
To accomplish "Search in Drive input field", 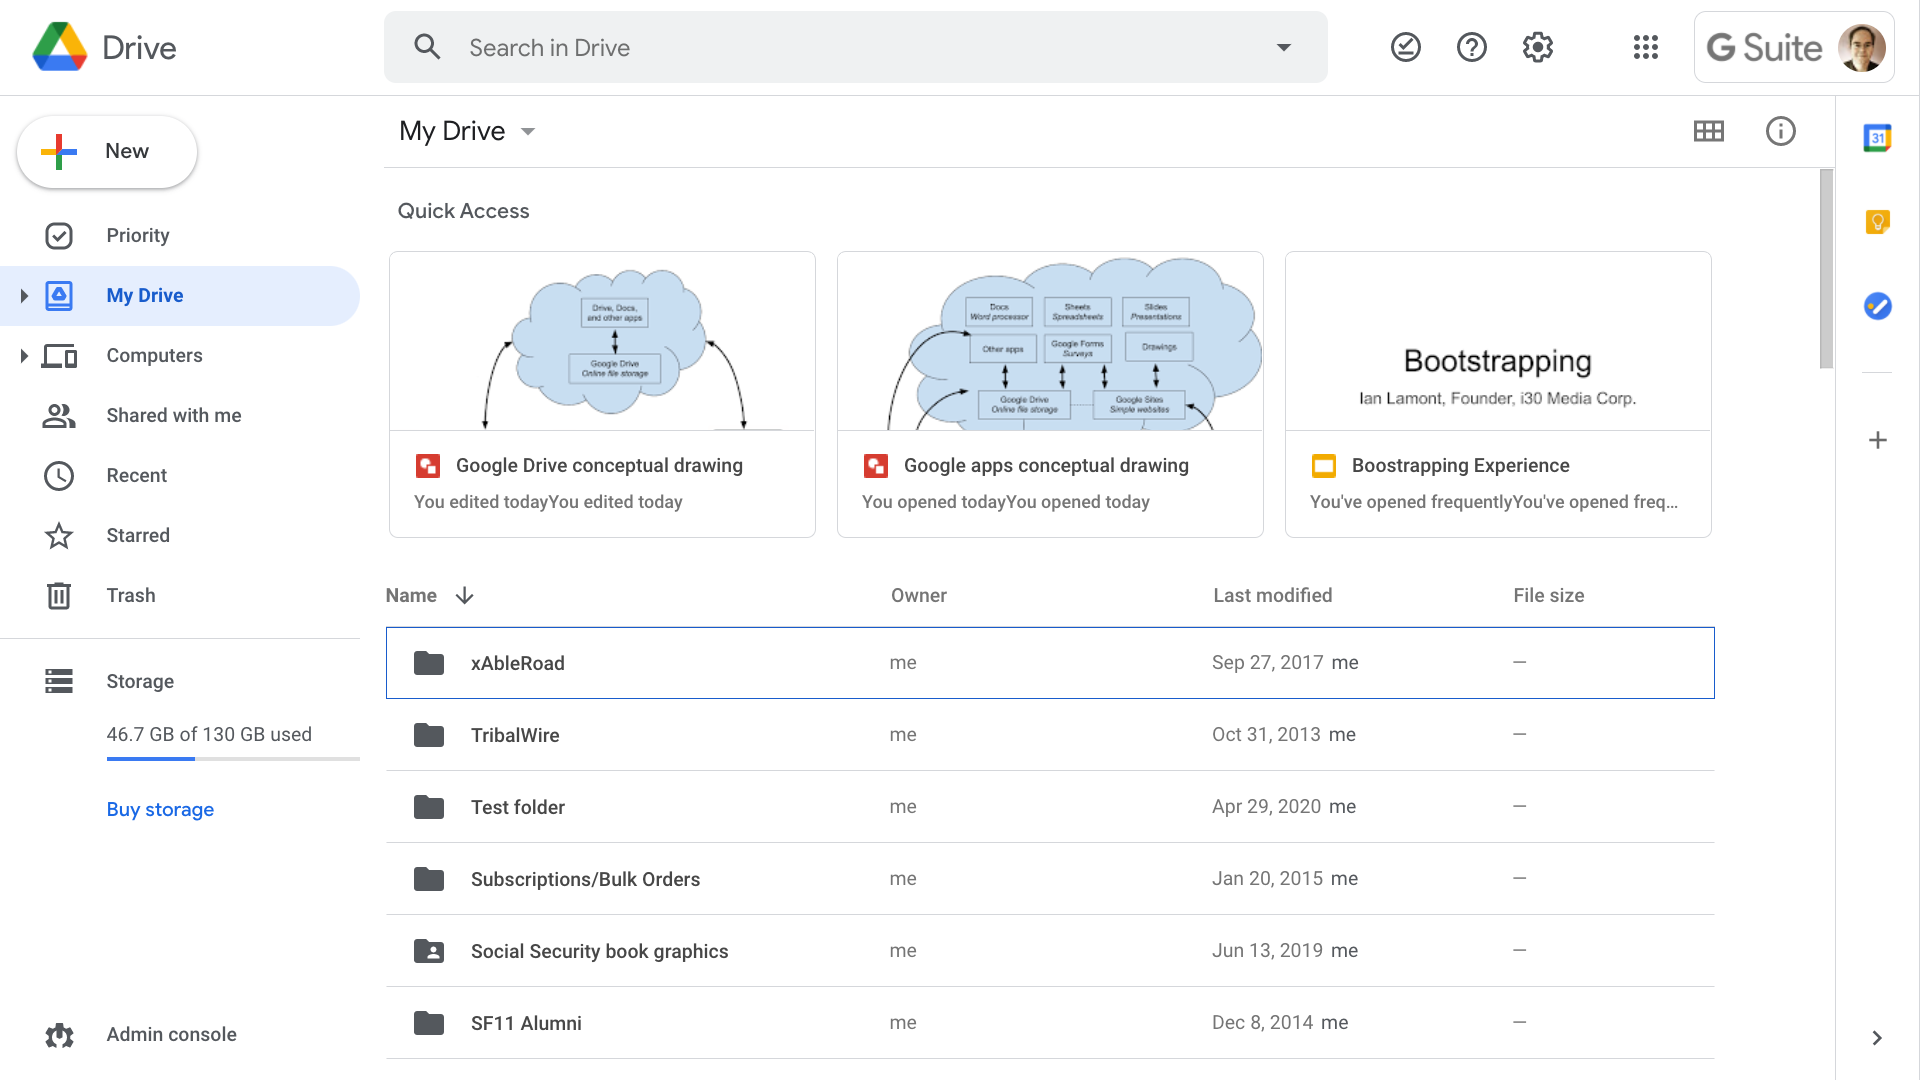I will click(x=855, y=47).
